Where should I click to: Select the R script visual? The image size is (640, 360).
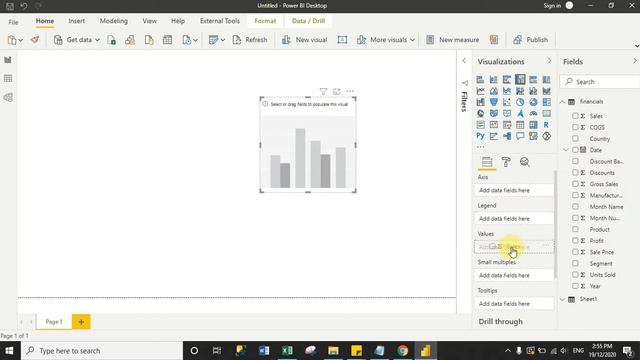pos(547,125)
